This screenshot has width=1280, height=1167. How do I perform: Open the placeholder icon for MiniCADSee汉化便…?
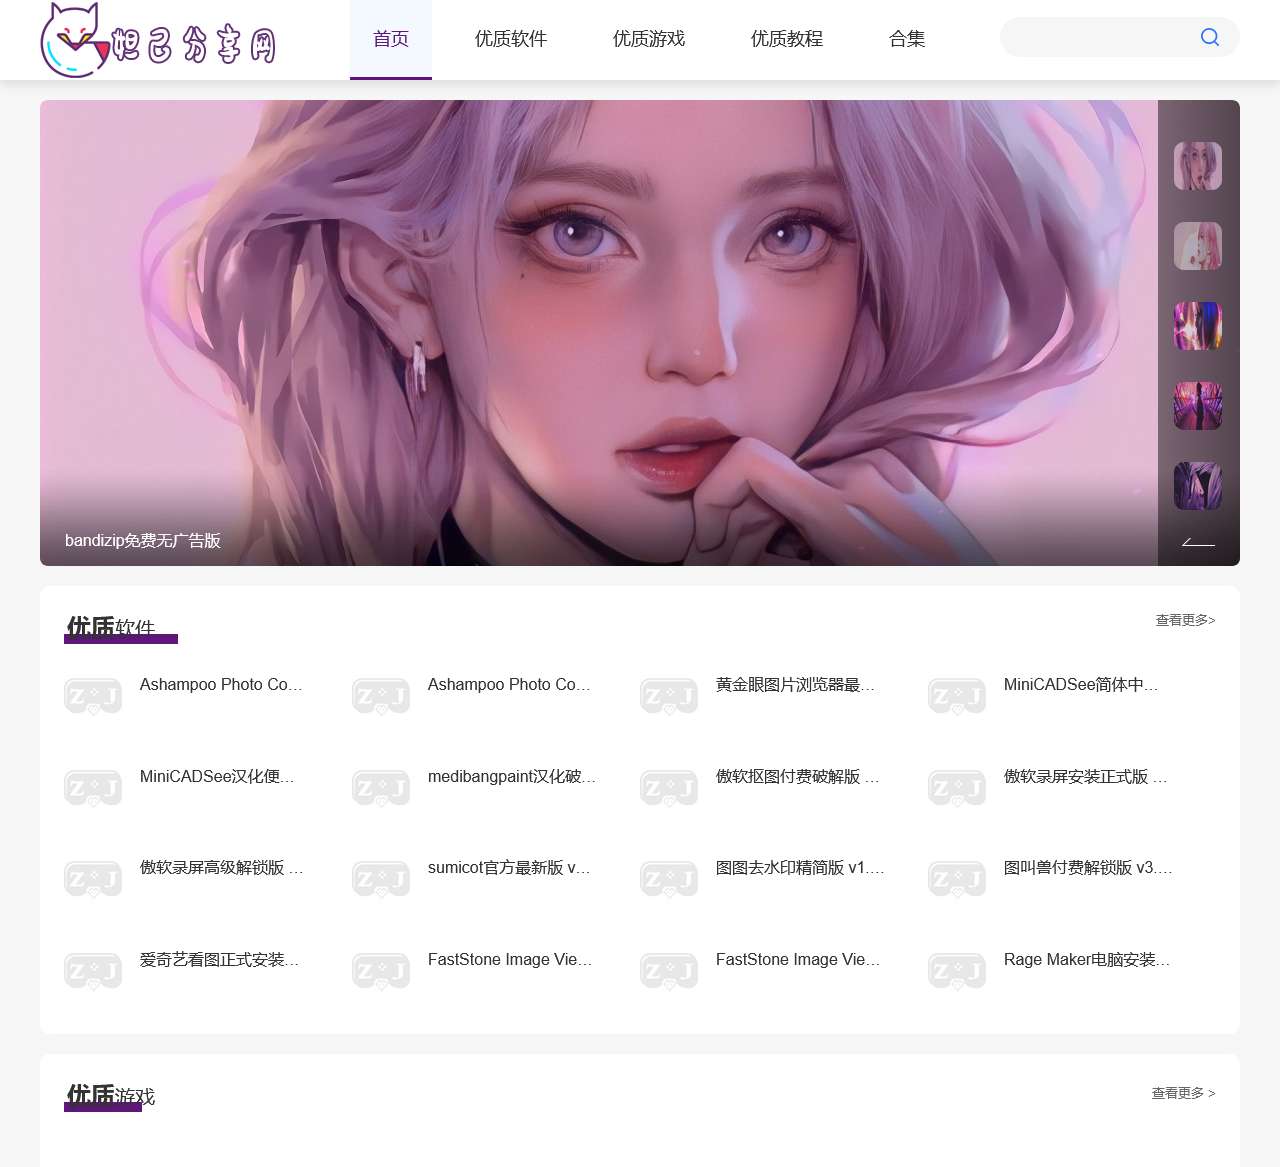click(x=93, y=788)
